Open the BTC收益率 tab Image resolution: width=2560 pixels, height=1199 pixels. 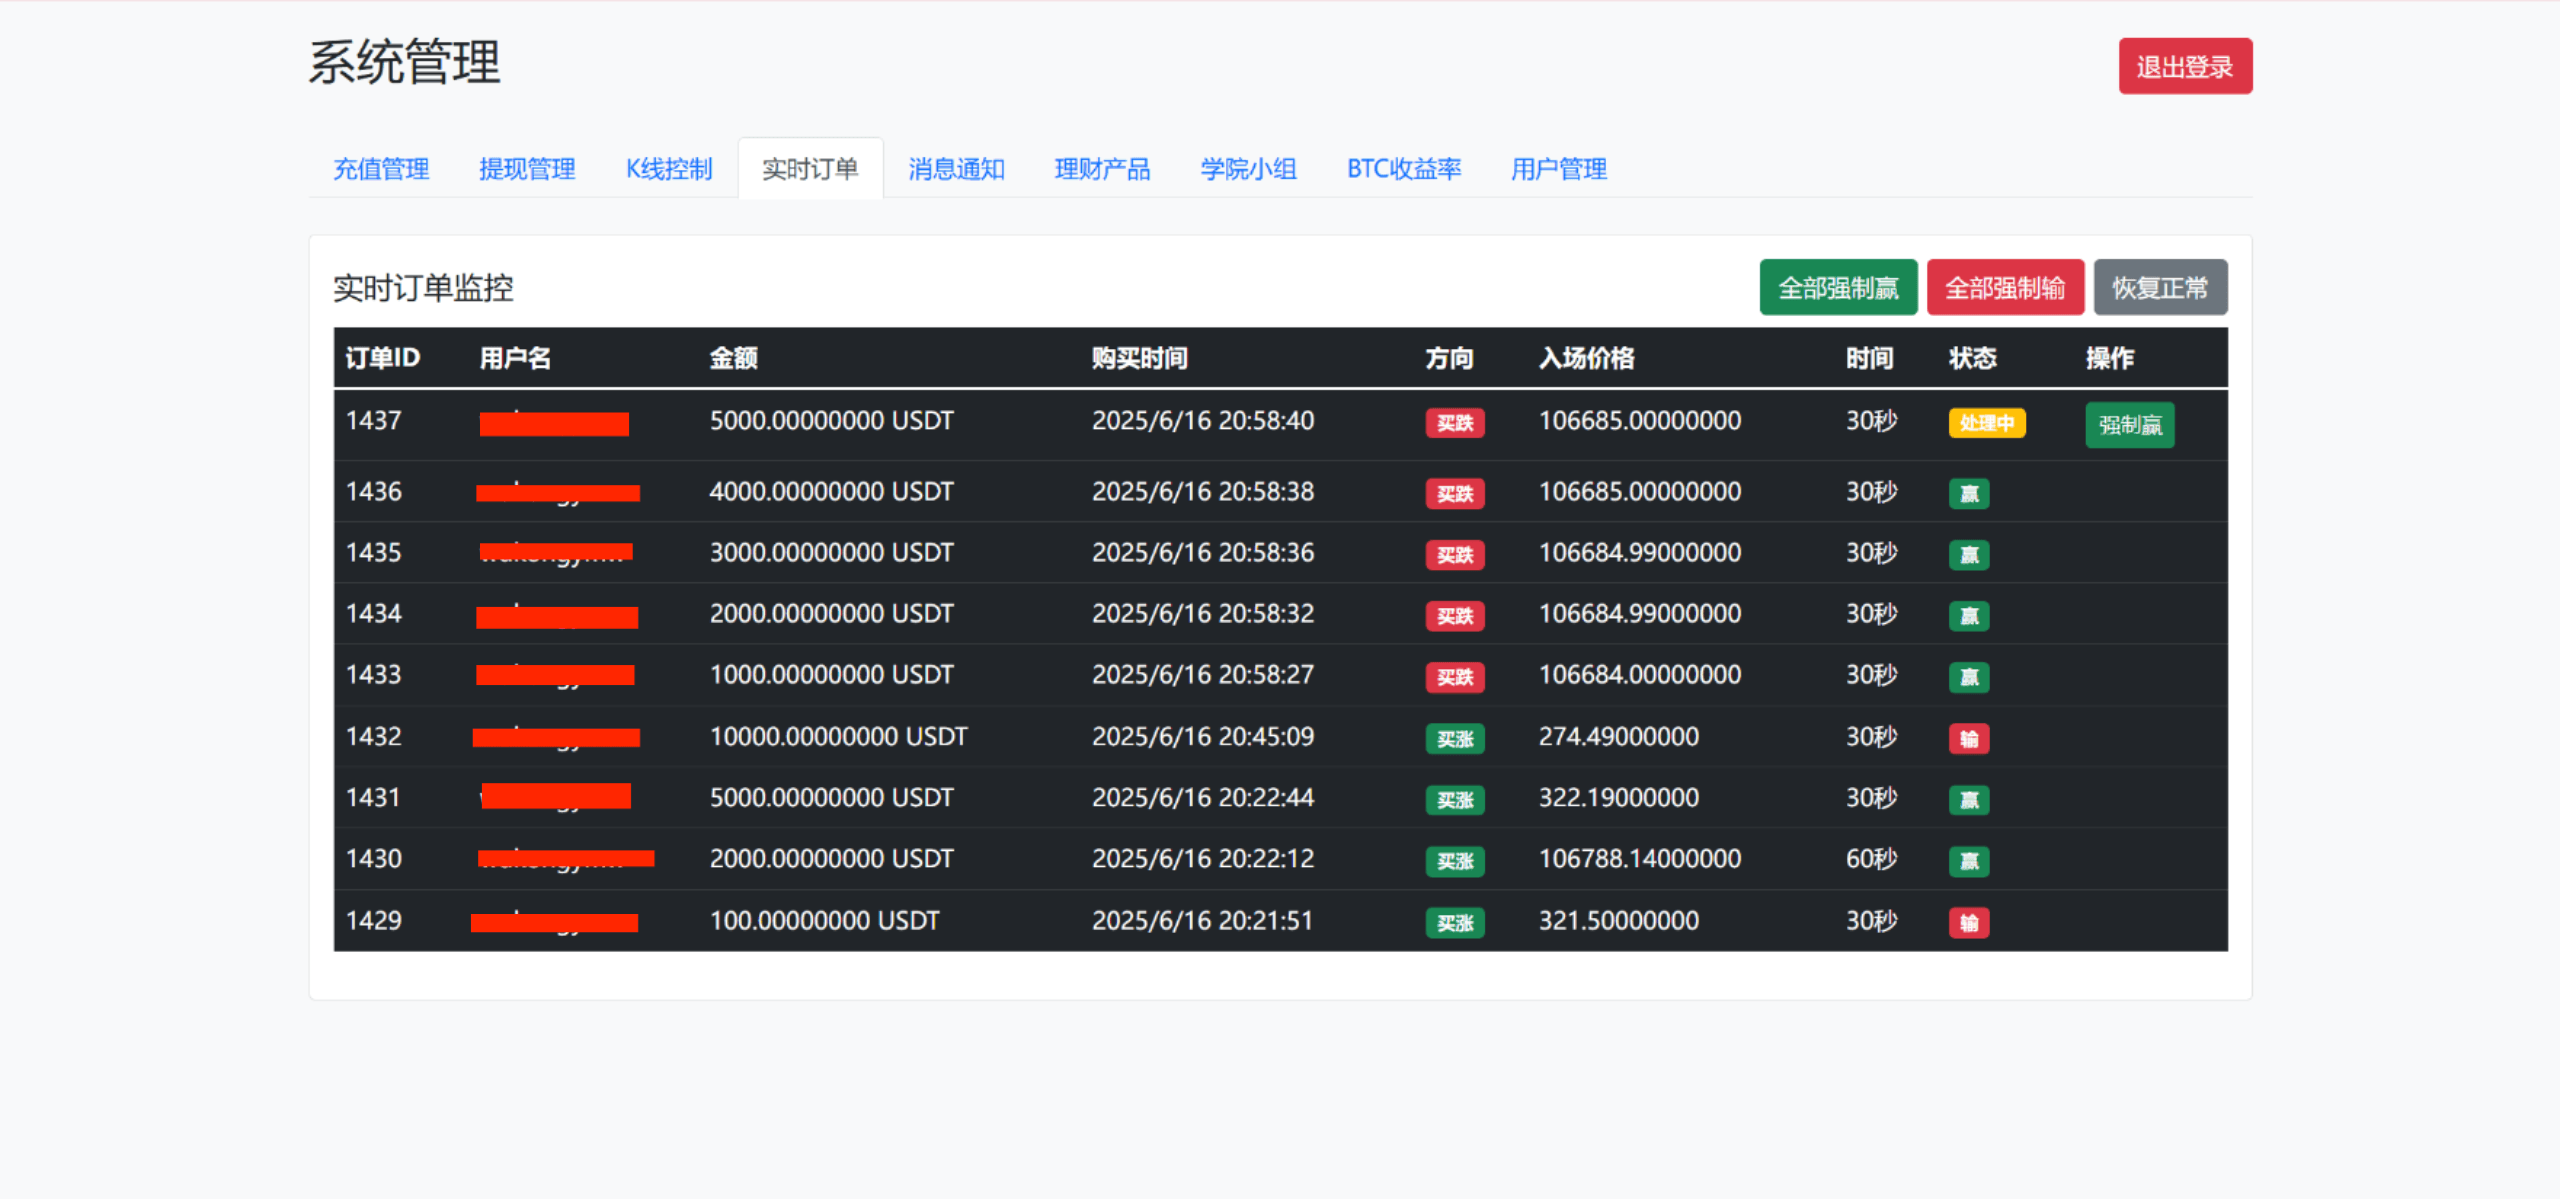point(1404,169)
